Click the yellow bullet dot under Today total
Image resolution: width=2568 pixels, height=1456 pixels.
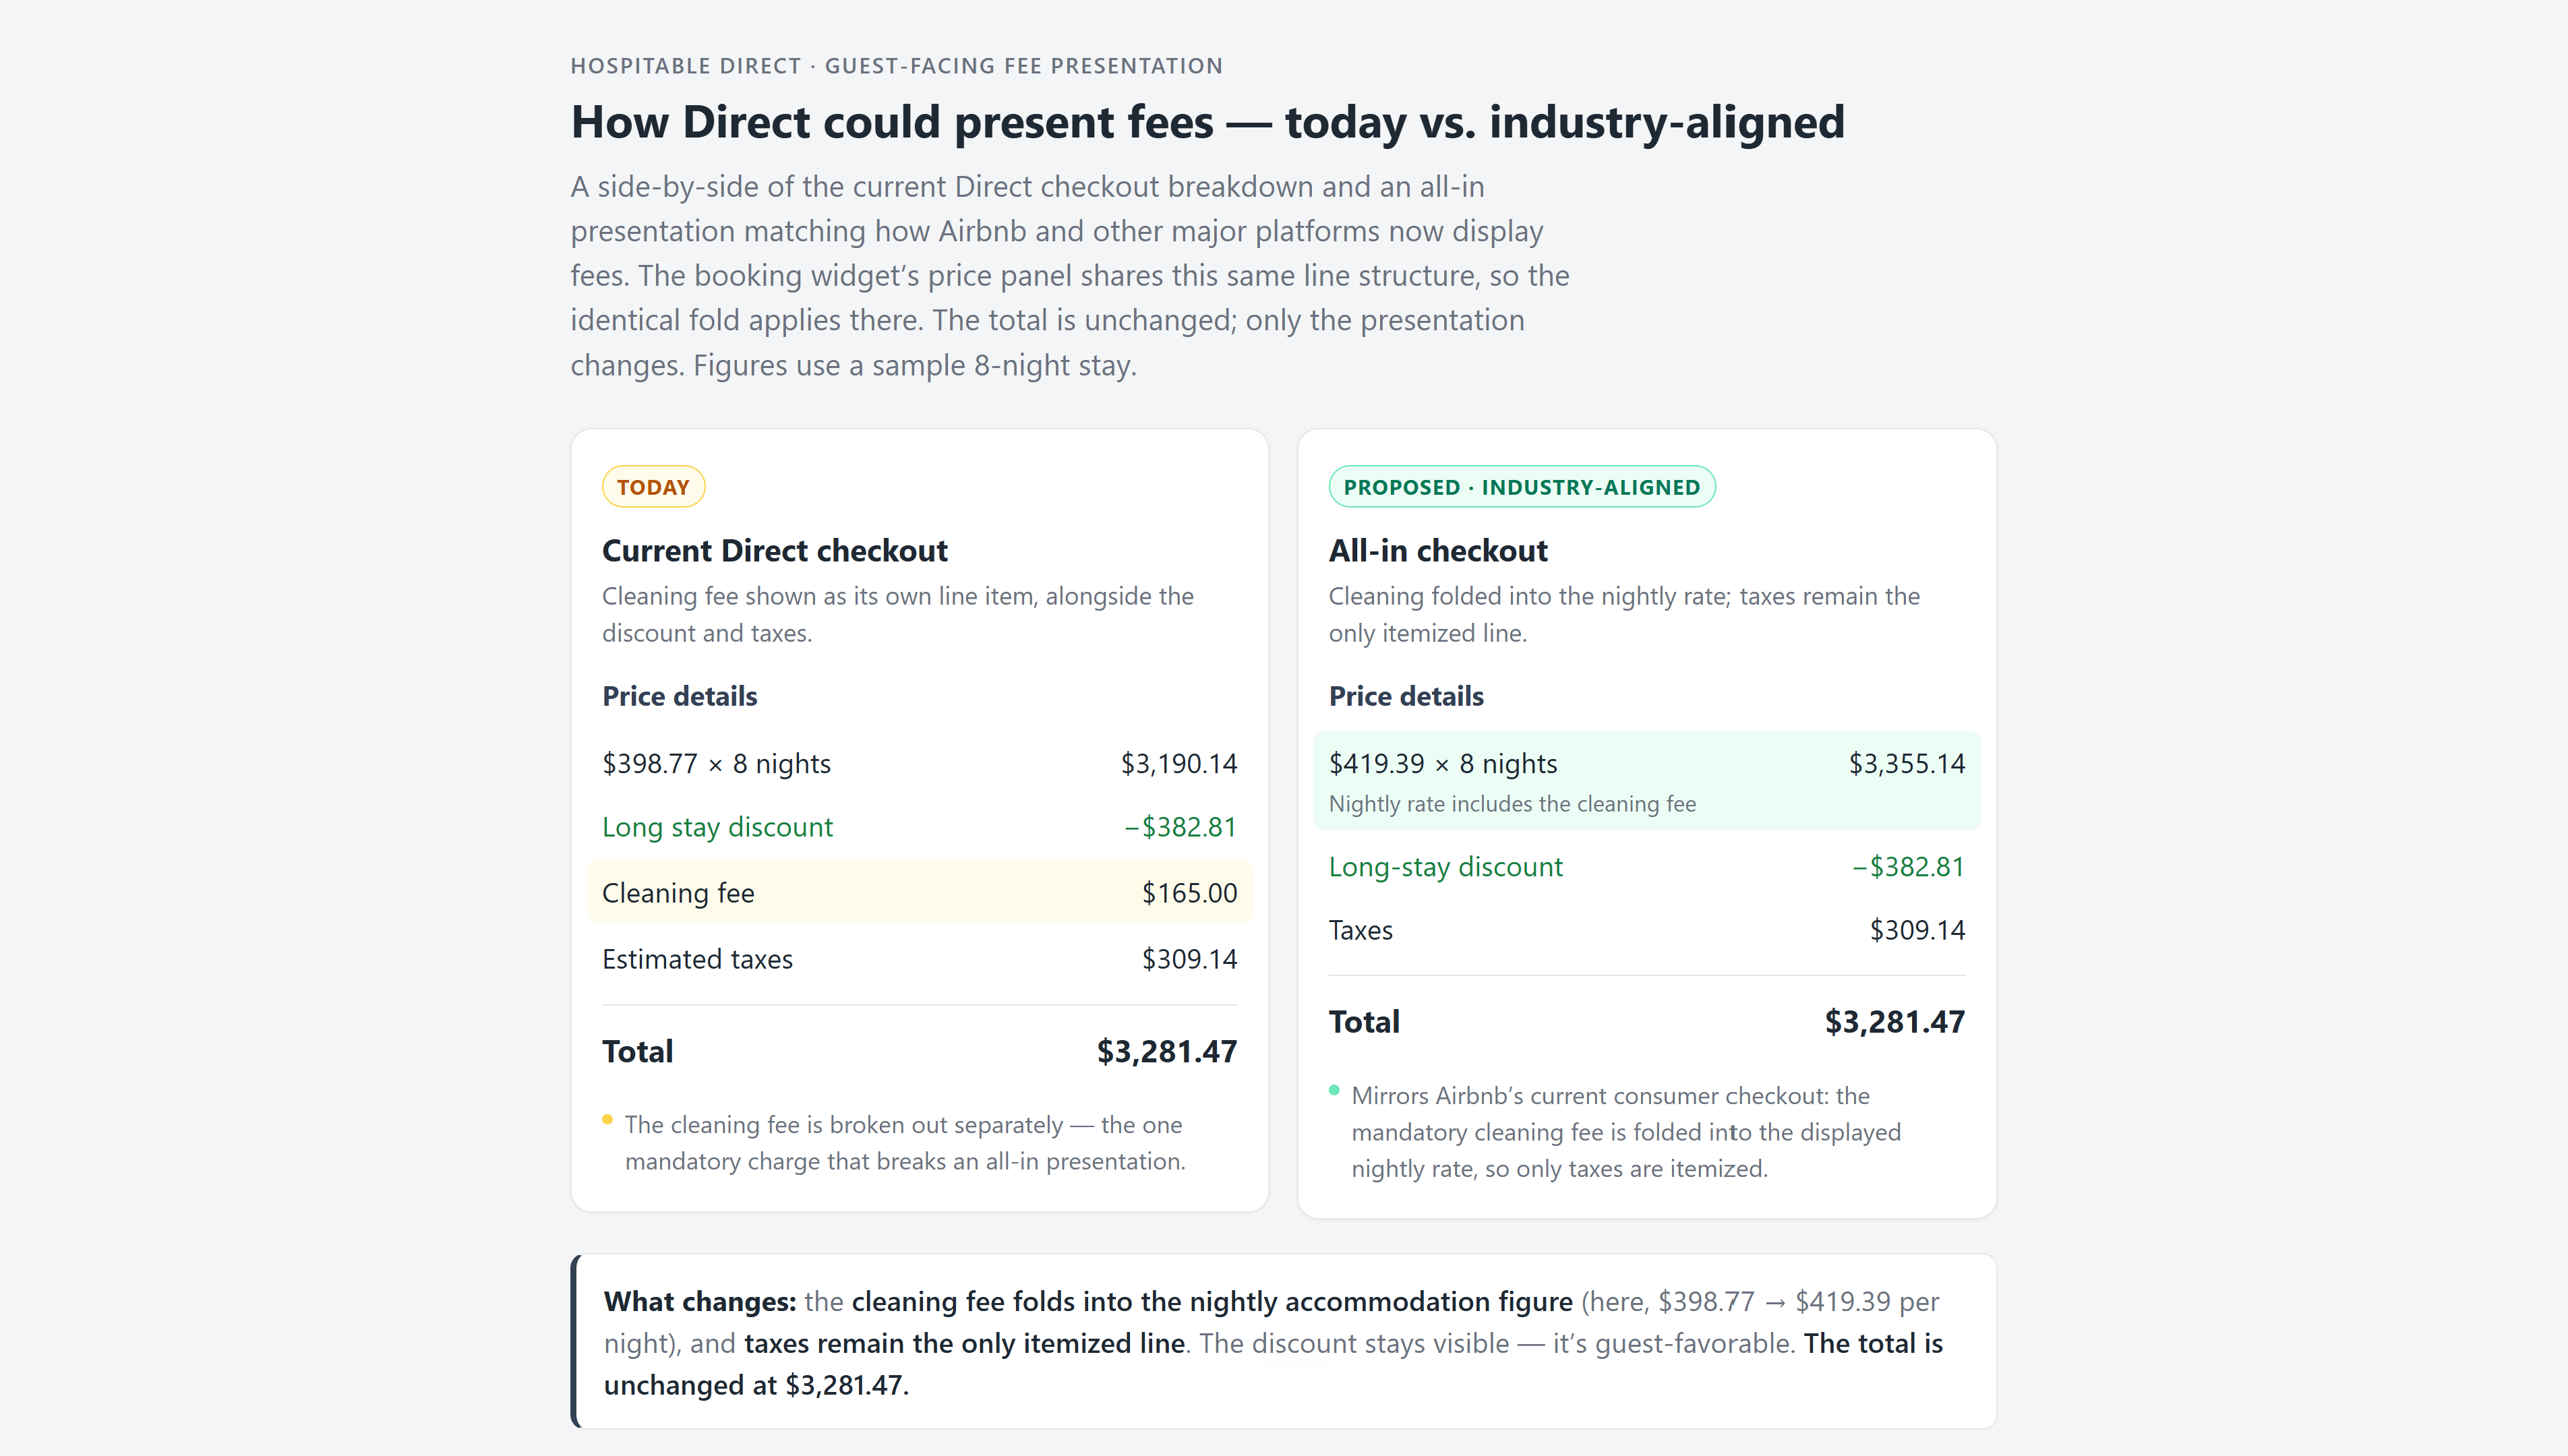607,1120
